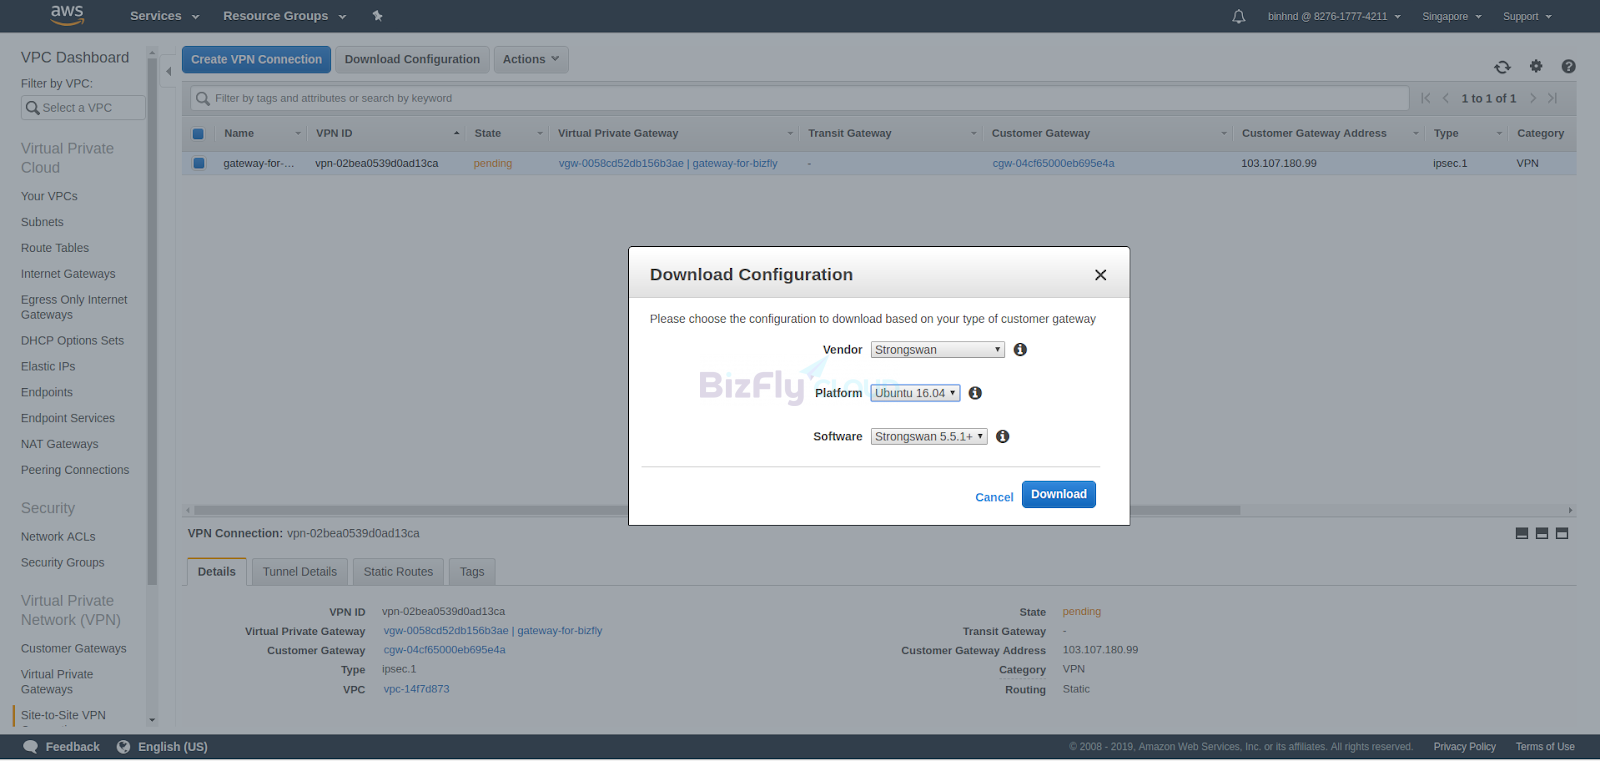Click Create VPN Connection button

pyautogui.click(x=256, y=59)
